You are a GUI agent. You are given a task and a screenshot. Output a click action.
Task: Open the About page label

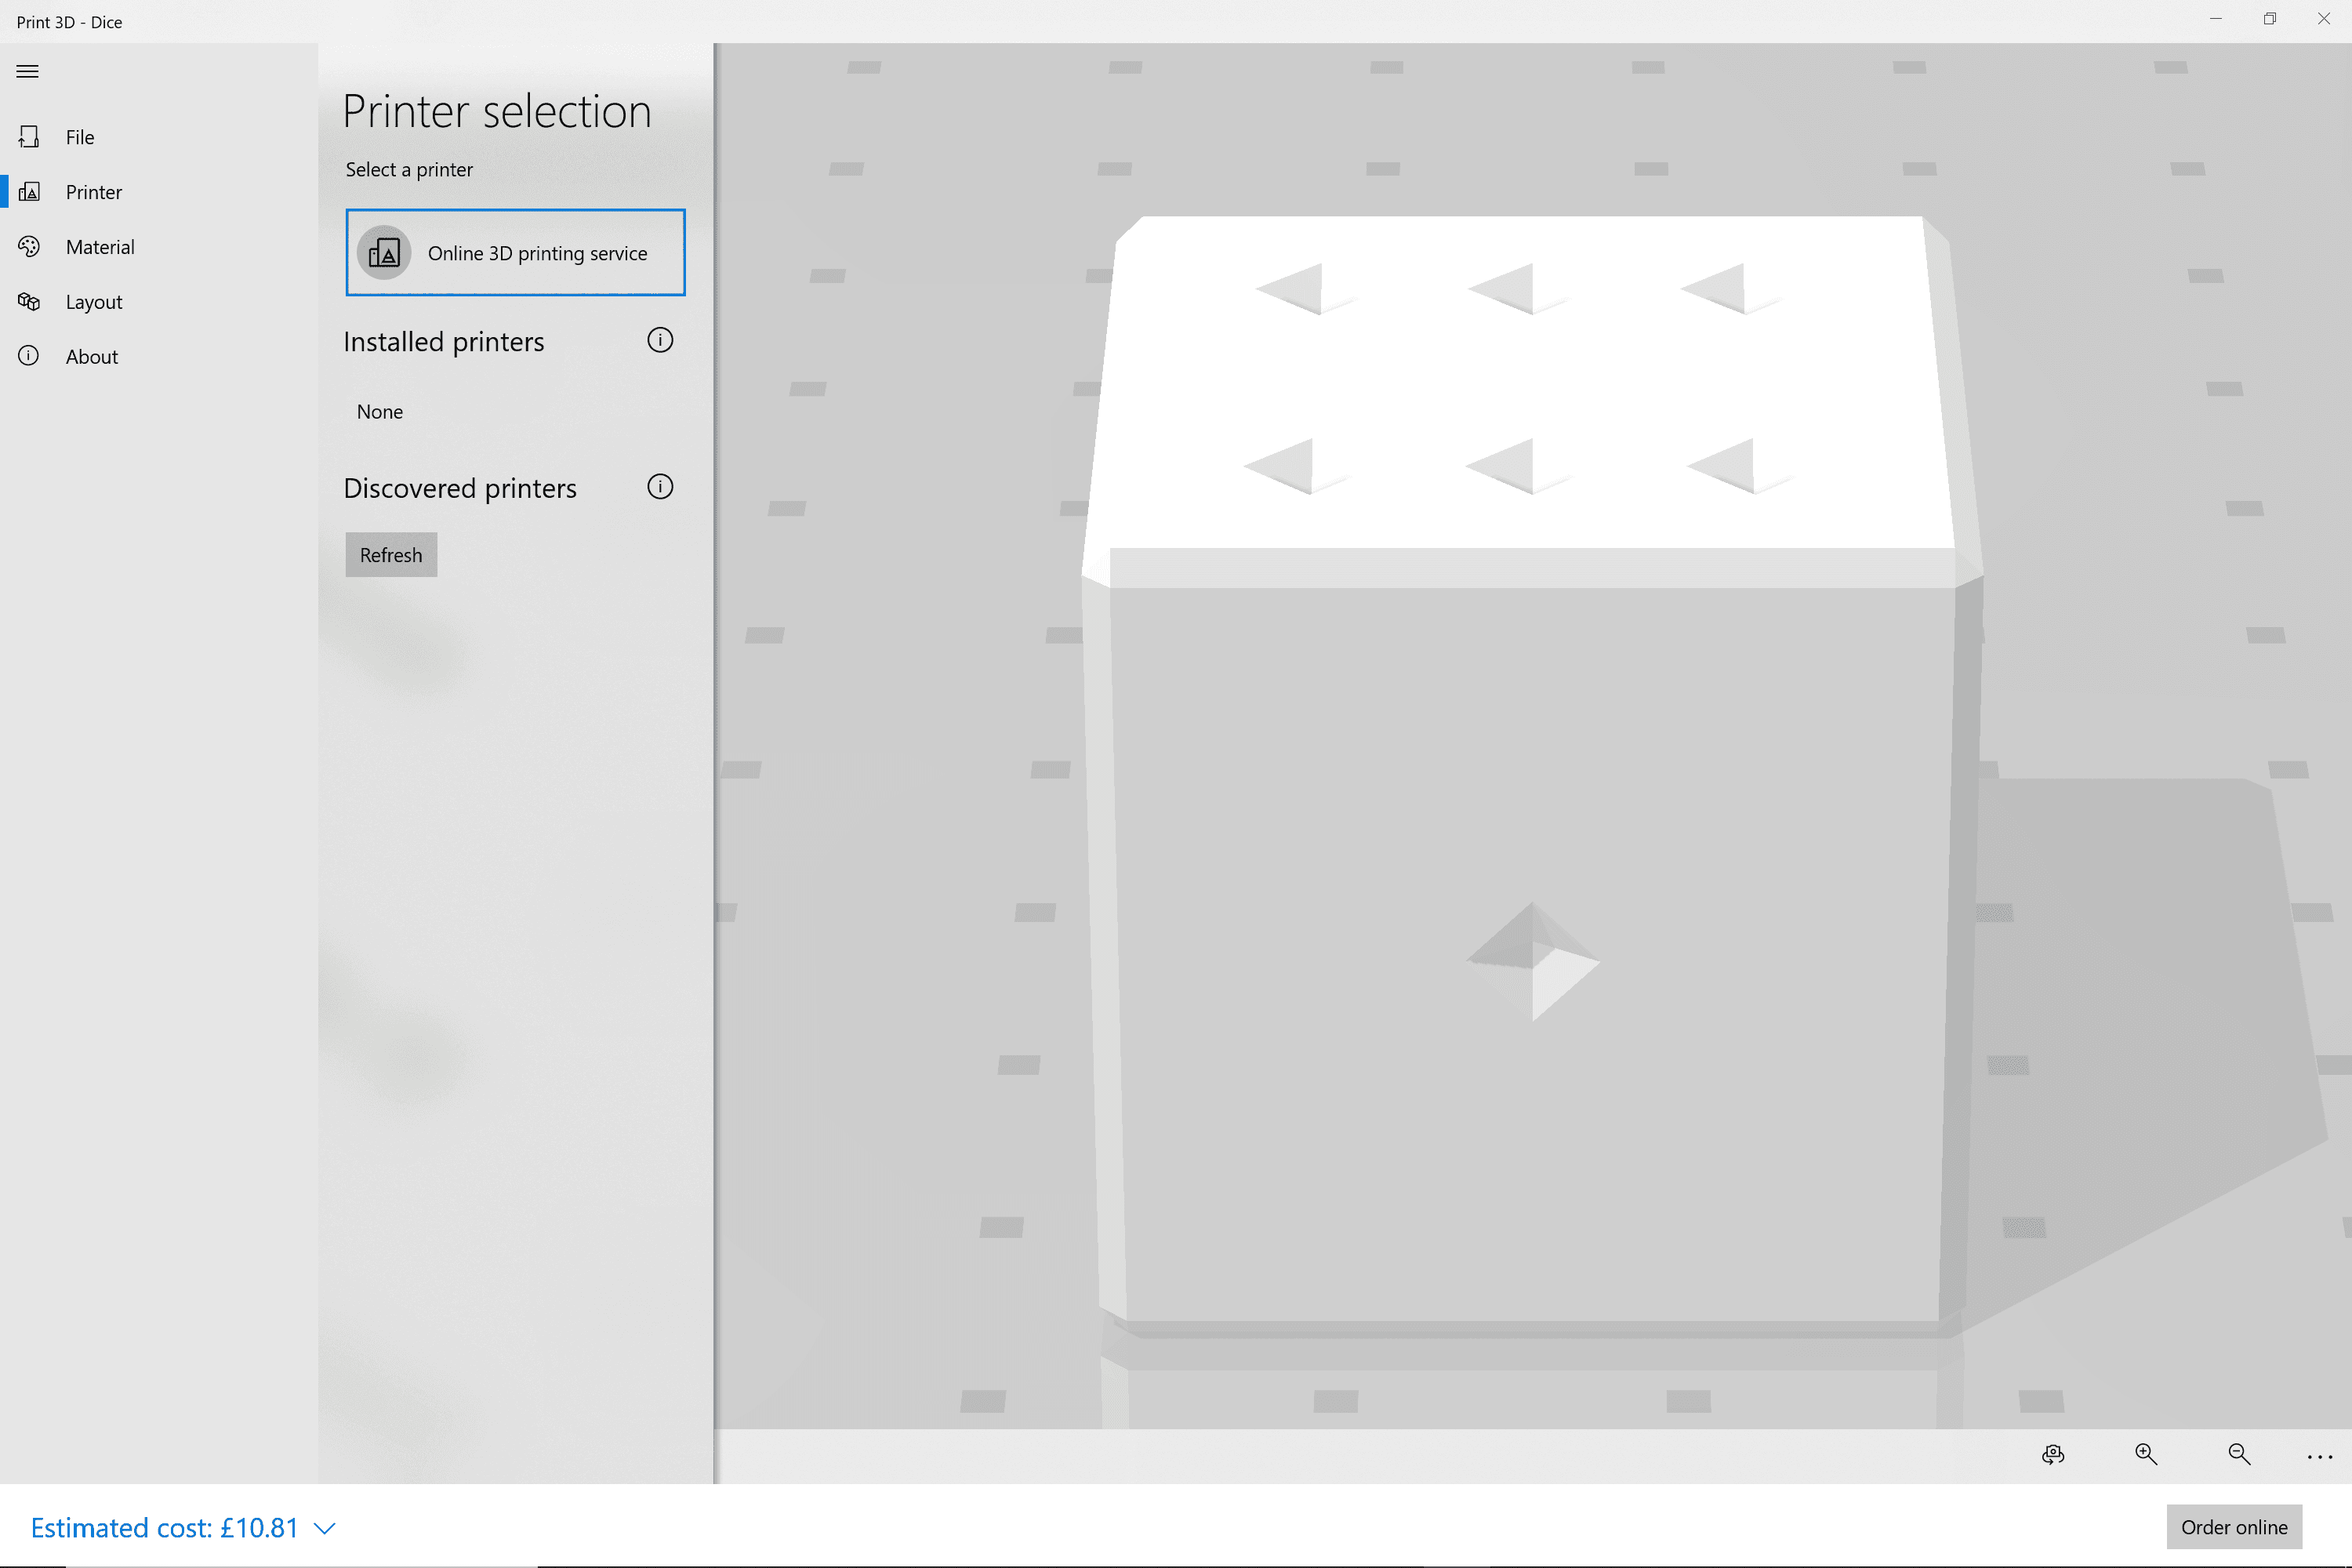pos(92,357)
